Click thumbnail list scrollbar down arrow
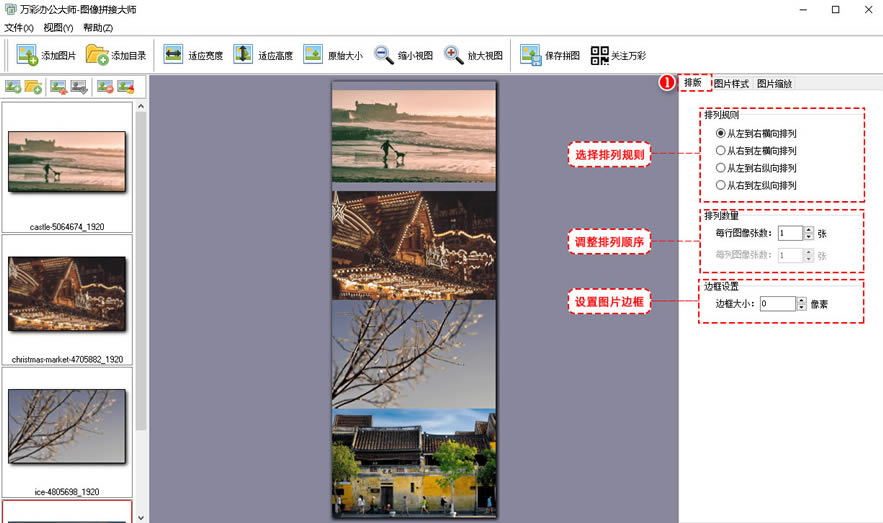883x523 pixels. (141, 517)
